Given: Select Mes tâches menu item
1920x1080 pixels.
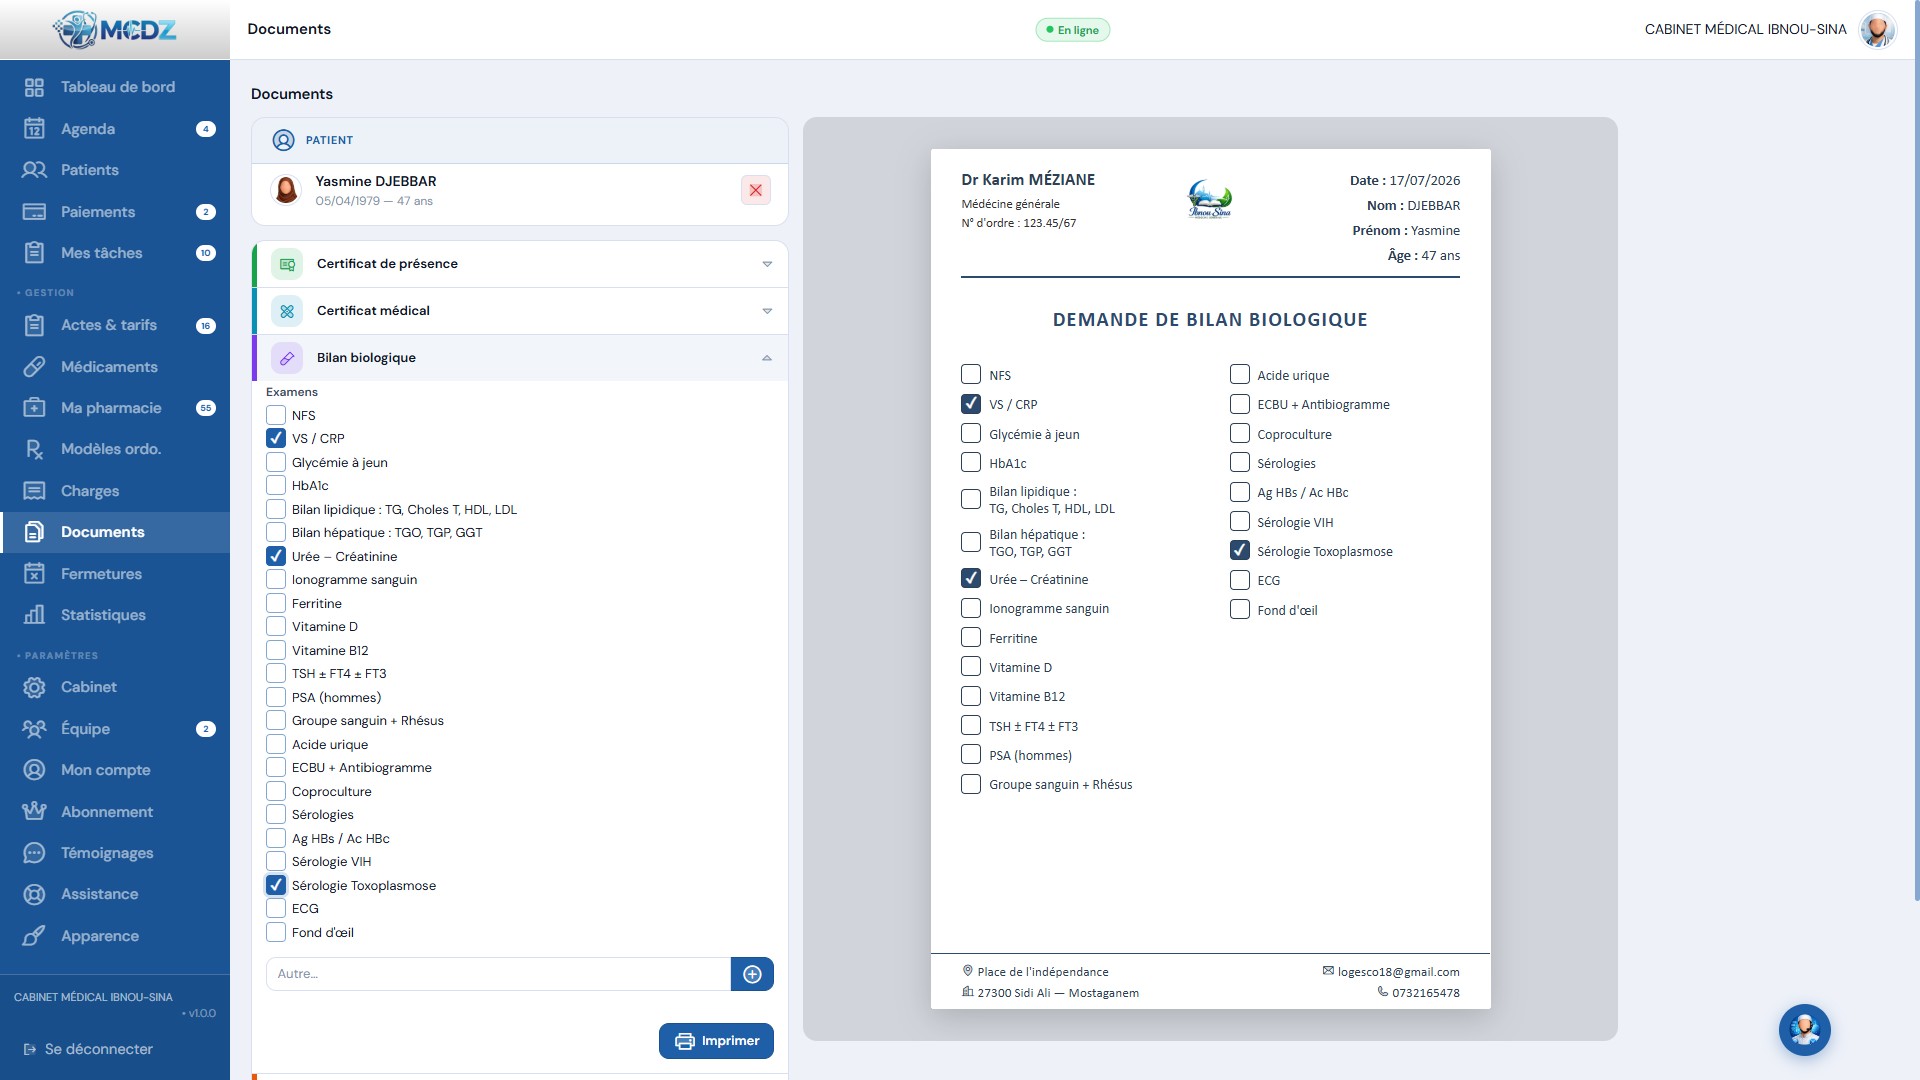Looking at the screenshot, I should pos(115,253).
